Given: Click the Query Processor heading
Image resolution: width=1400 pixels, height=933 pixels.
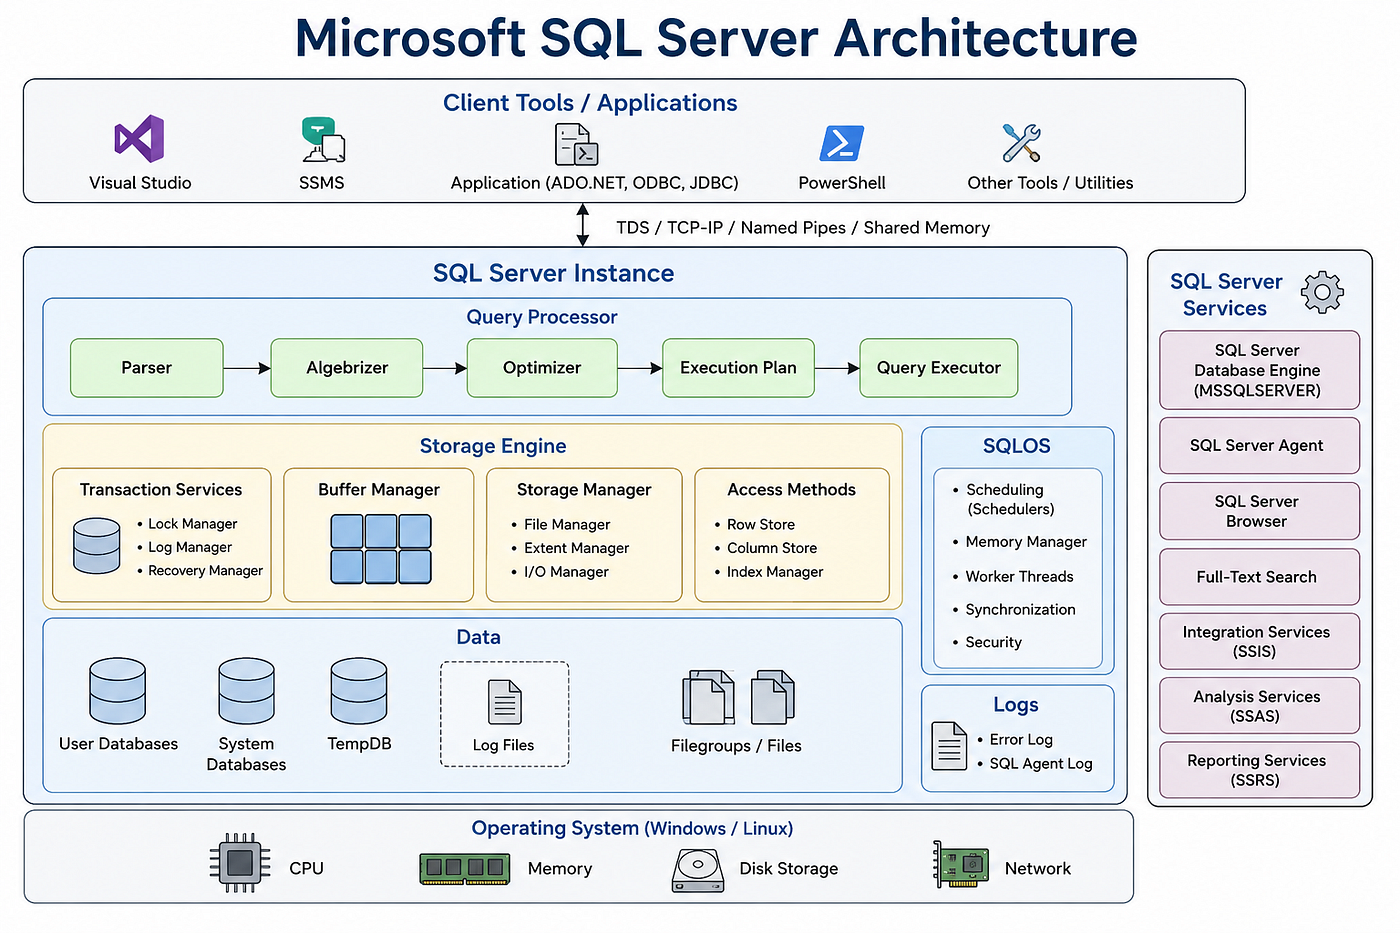Looking at the screenshot, I should (542, 317).
